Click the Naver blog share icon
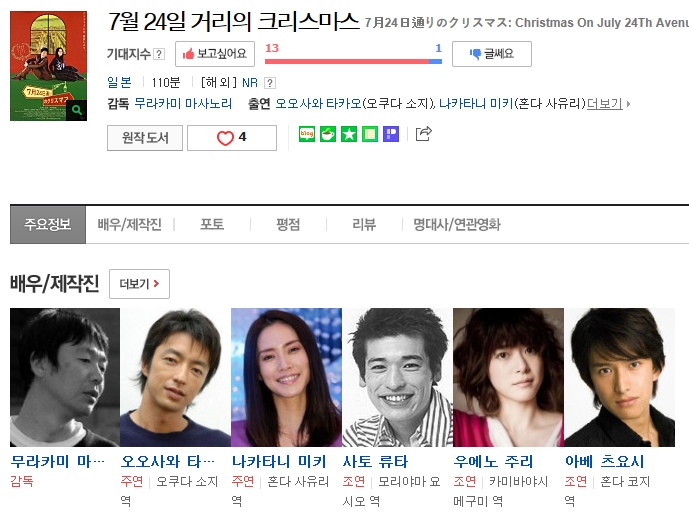This screenshot has height=528, width=689. pos(307,134)
